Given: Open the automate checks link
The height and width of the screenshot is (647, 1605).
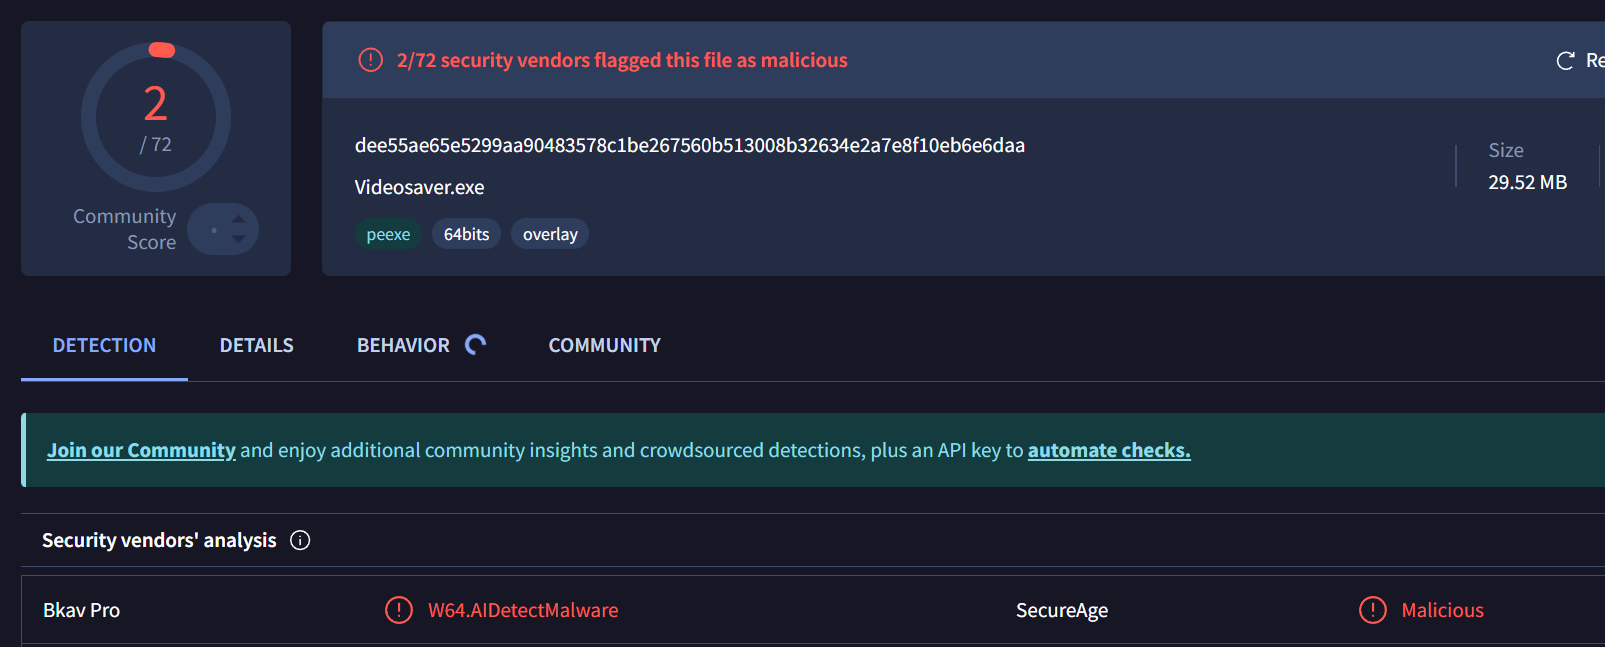Looking at the screenshot, I should pyautogui.click(x=1108, y=450).
